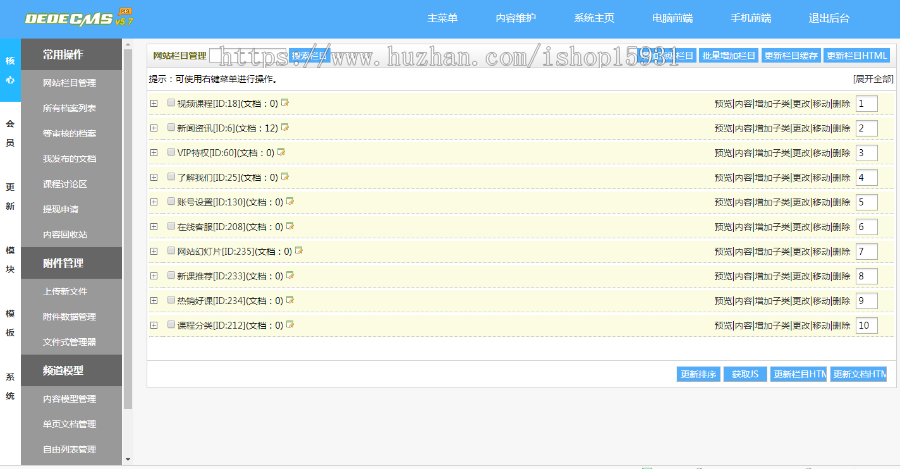This screenshot has height=469, width=900.
Task: Click the edit icon next to 网站幻灯片
Action: tap(299, 251)
